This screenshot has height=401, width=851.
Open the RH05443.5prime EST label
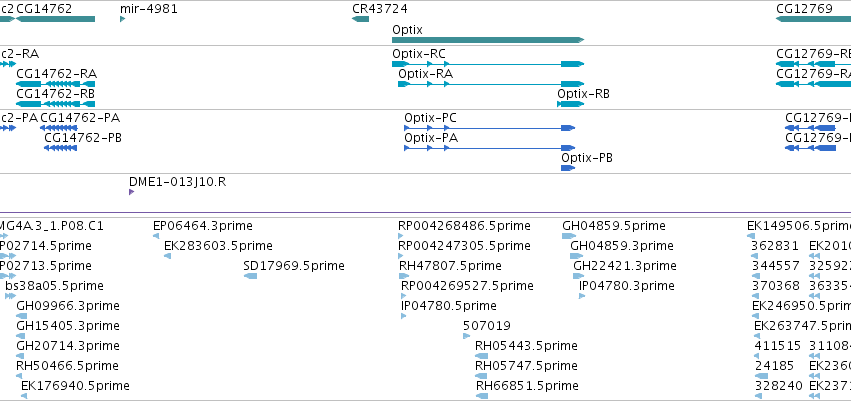pyautogui.click(x=526, y=346)
